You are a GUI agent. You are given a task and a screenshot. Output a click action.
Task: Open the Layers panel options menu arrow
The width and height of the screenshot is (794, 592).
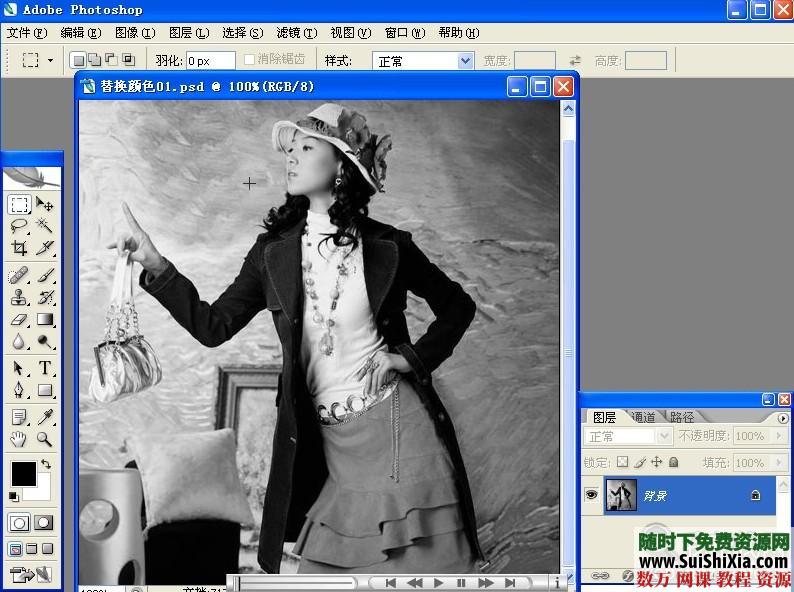(x=782, y=417)
